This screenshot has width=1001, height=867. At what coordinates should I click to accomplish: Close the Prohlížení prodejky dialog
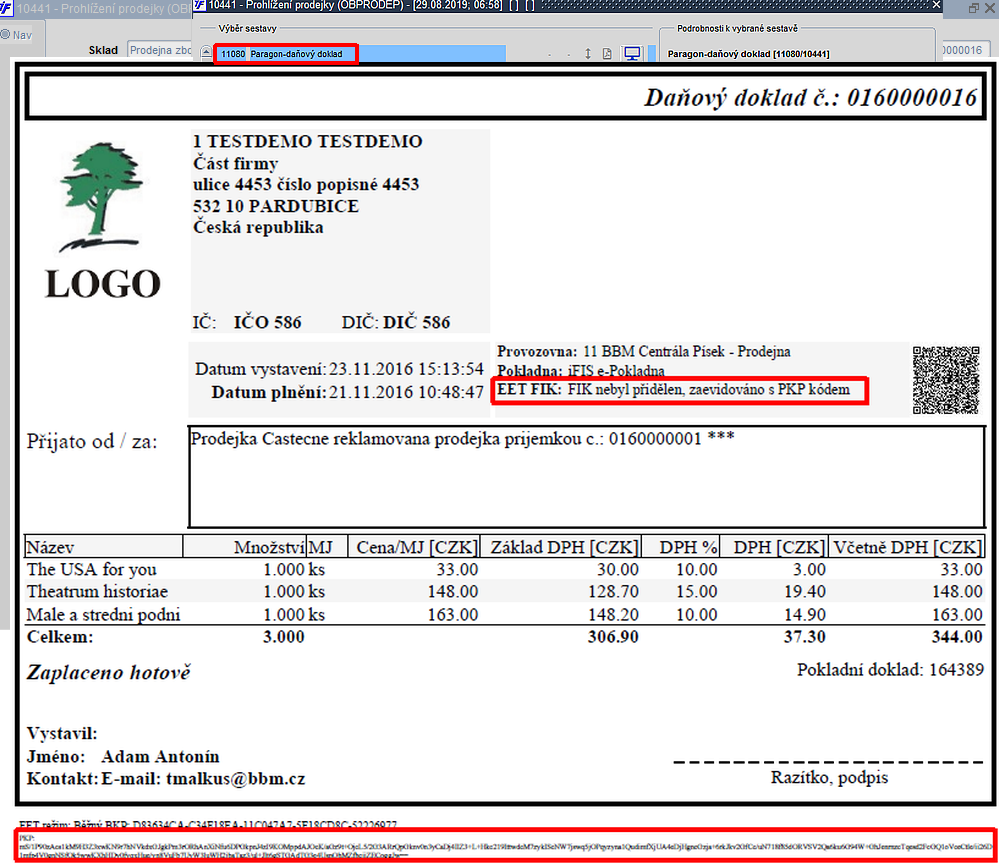(x=936, y=5)
